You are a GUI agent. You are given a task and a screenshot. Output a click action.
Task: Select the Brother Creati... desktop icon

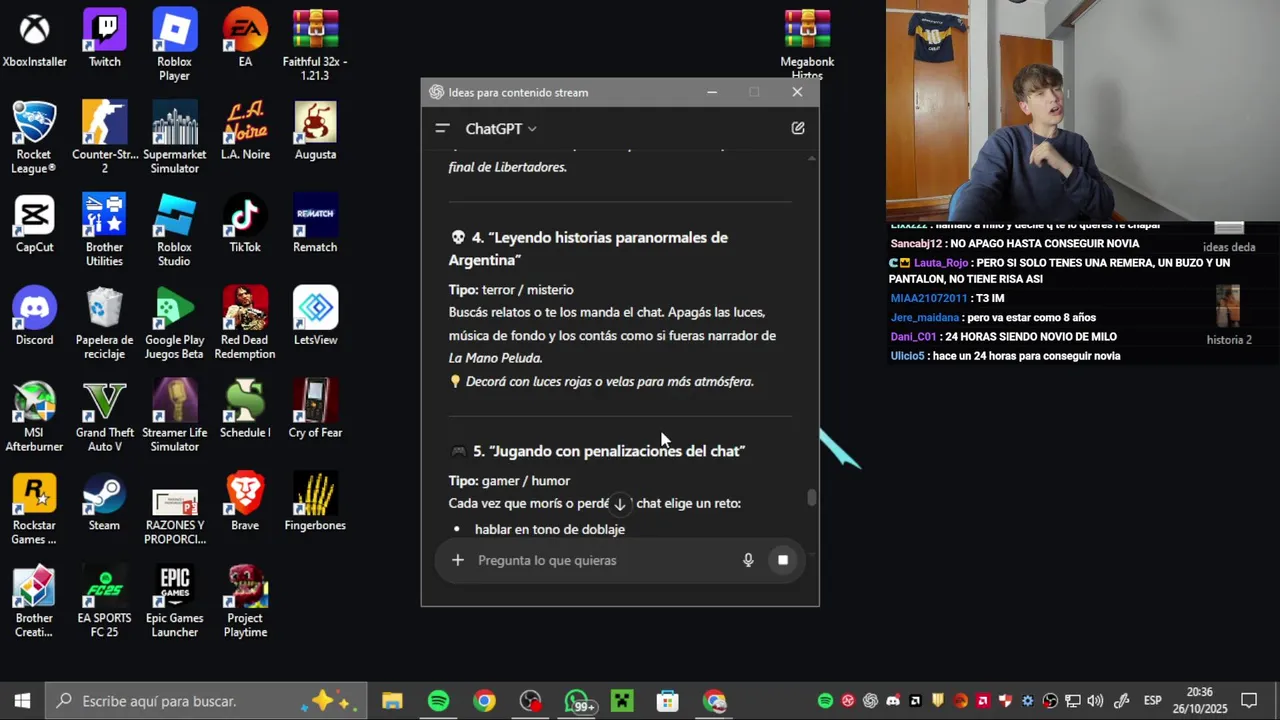pos(34,601)
